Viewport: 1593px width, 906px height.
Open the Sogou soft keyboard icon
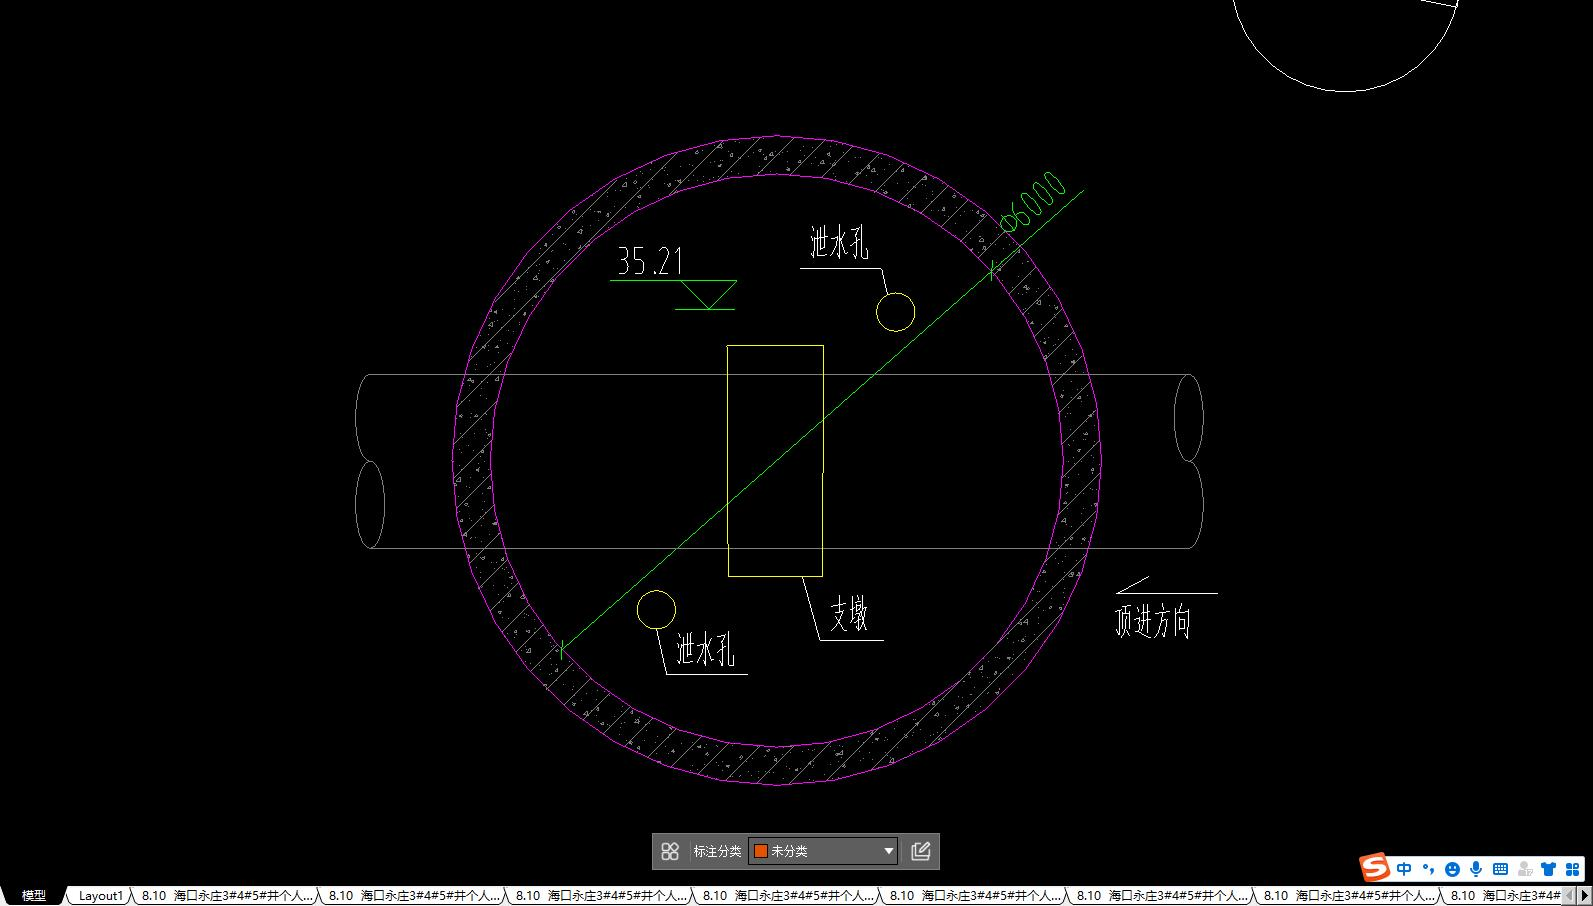click(x=1500, y=869)
